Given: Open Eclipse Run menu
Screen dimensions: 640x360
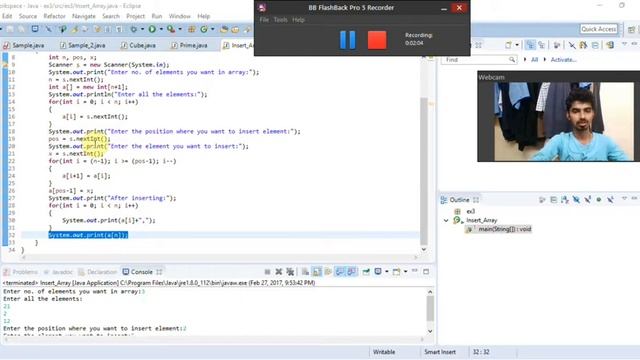Looking at the screenshot, I should (x=157, y=16).
